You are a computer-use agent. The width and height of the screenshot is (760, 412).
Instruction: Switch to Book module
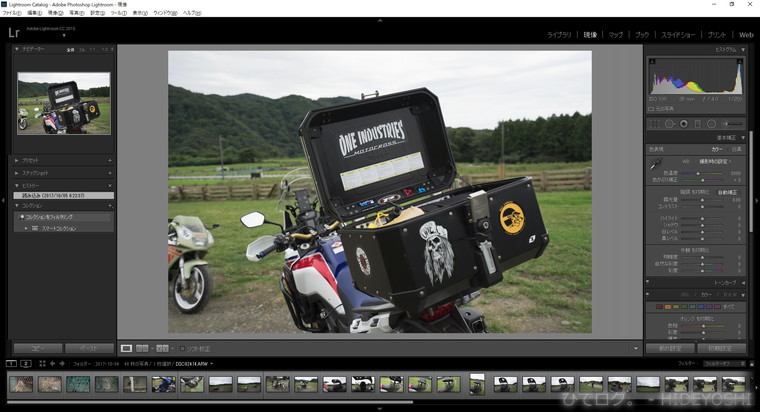tap(642, 35)
